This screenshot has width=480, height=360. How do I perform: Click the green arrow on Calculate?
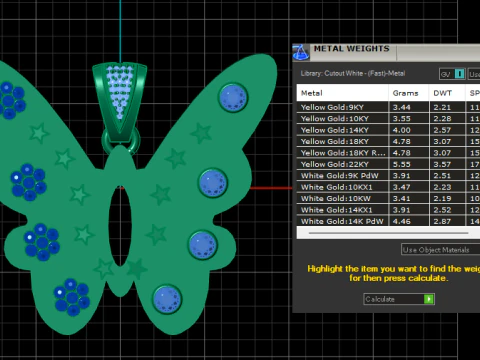429,299
